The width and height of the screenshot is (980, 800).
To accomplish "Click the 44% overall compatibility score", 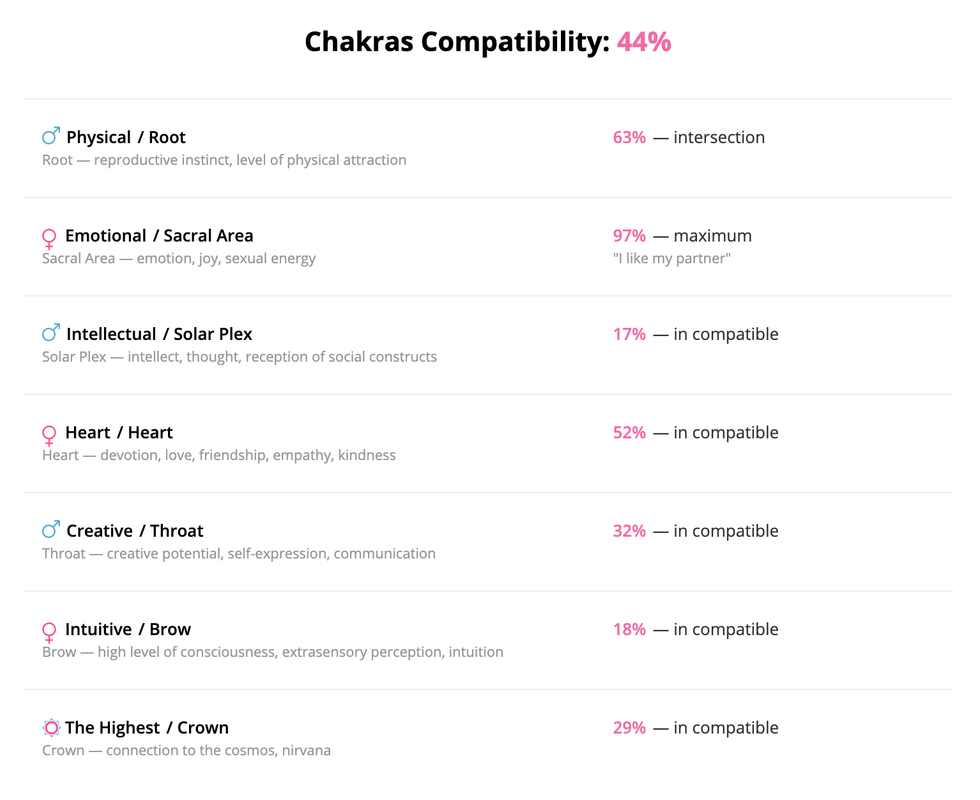I will (x=644, y=42).
